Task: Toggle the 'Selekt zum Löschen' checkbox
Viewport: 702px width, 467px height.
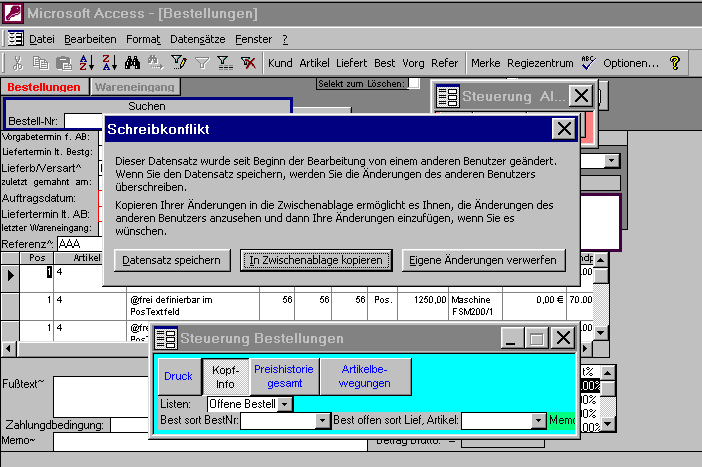Action: (414, 83)
